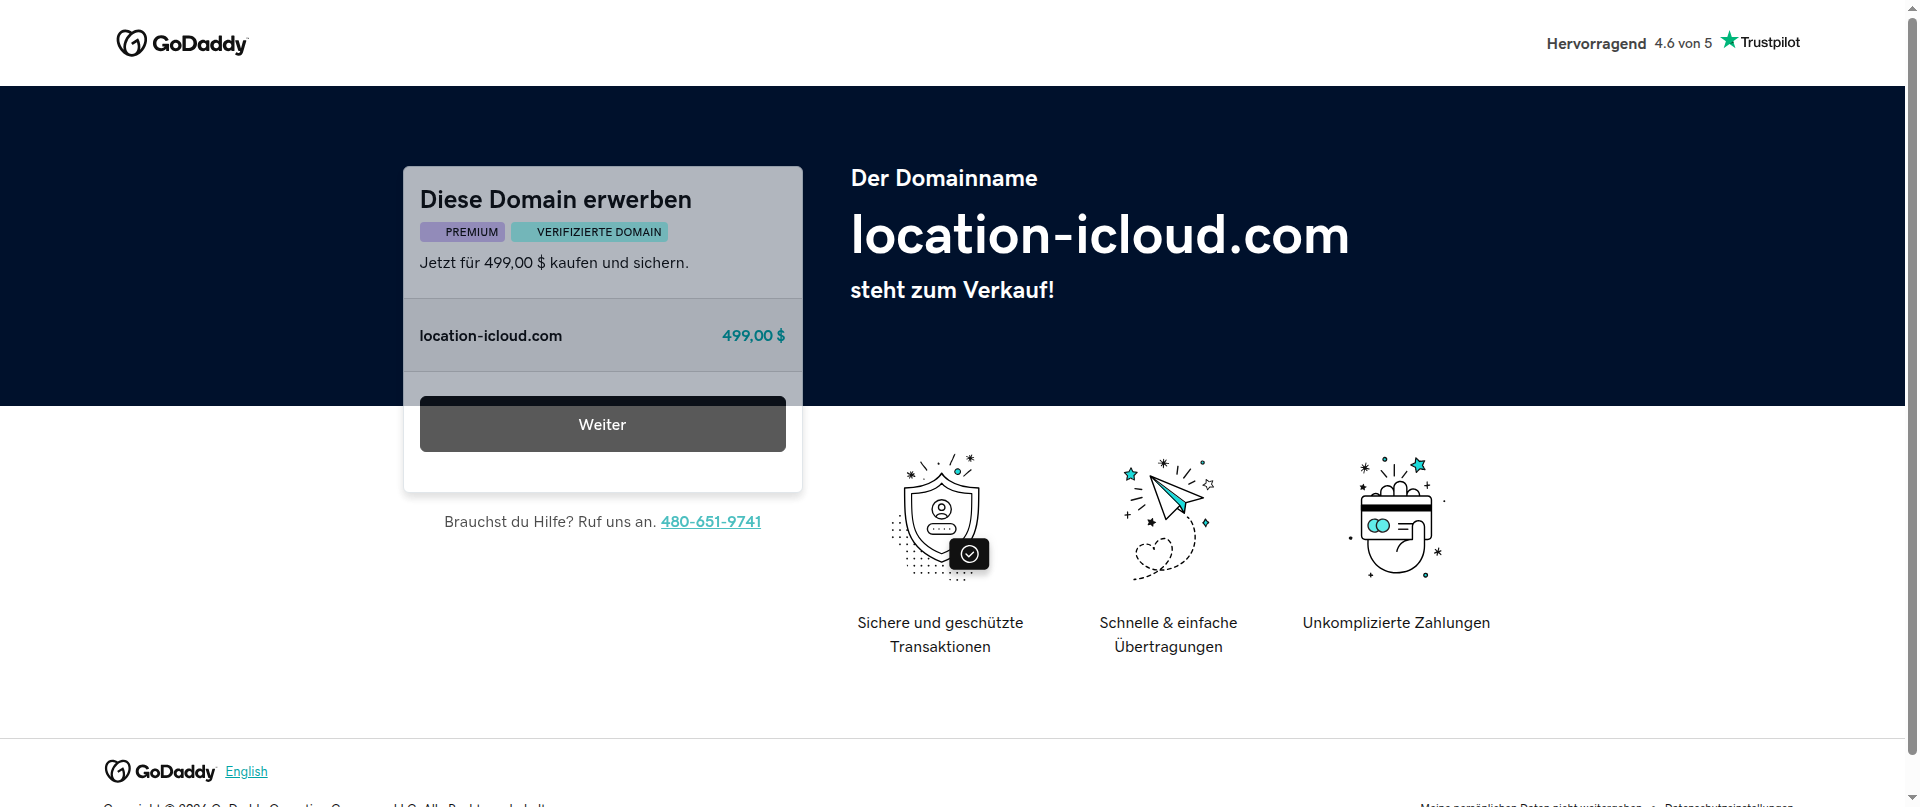This screenshot has height=807, width=1920.
Task: Click the PREMIUM badge
Action: pyautogui.click(x=462, y=232)
